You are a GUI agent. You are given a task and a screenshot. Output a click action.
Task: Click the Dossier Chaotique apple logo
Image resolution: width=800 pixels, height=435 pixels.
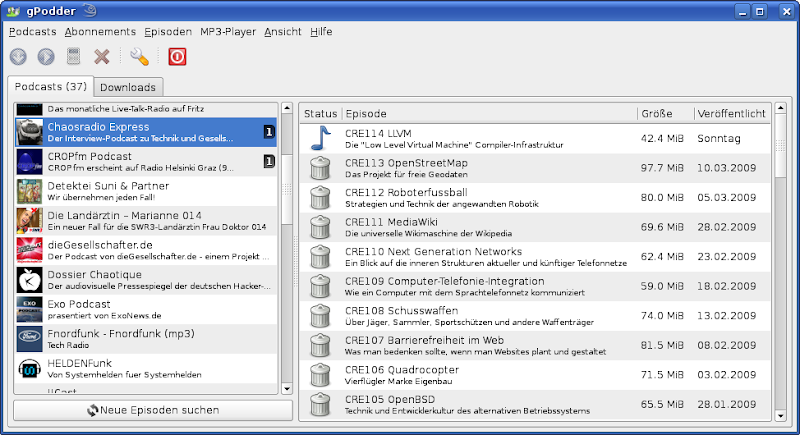30,280
